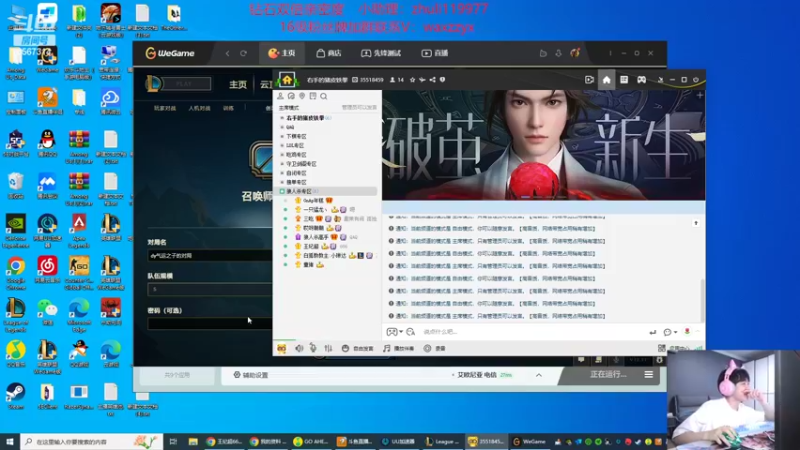Screen dimensions: 800x450
Task: Open WeGame 主页 home tab
Action: pos(282,53)
